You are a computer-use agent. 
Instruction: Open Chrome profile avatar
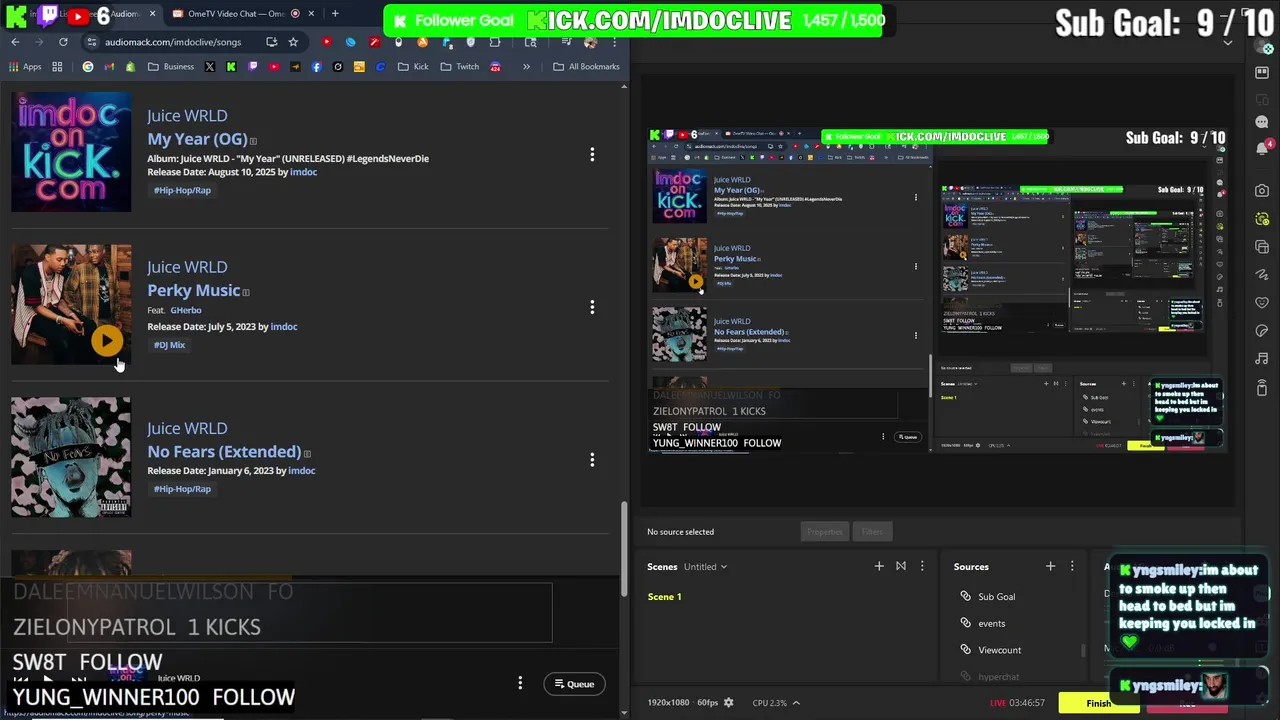(x=590, y=42)
